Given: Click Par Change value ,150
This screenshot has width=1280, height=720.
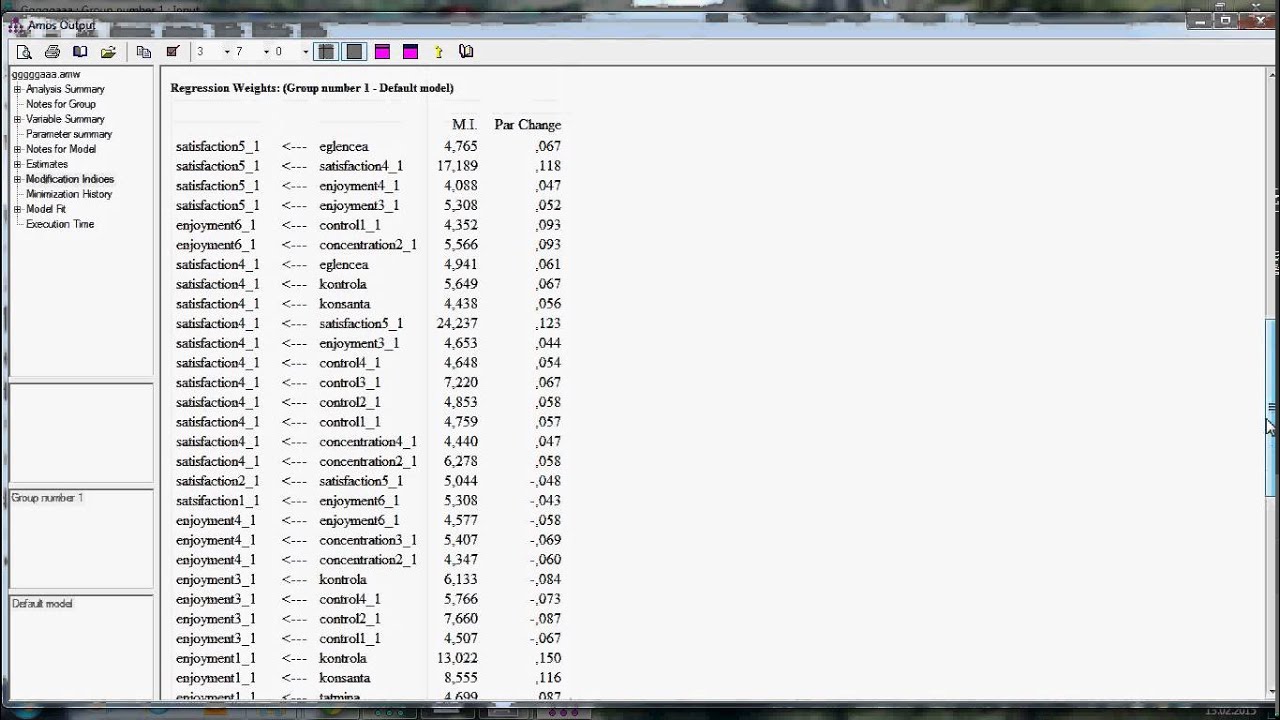Looking at the screenshot, I should [547, 658].
